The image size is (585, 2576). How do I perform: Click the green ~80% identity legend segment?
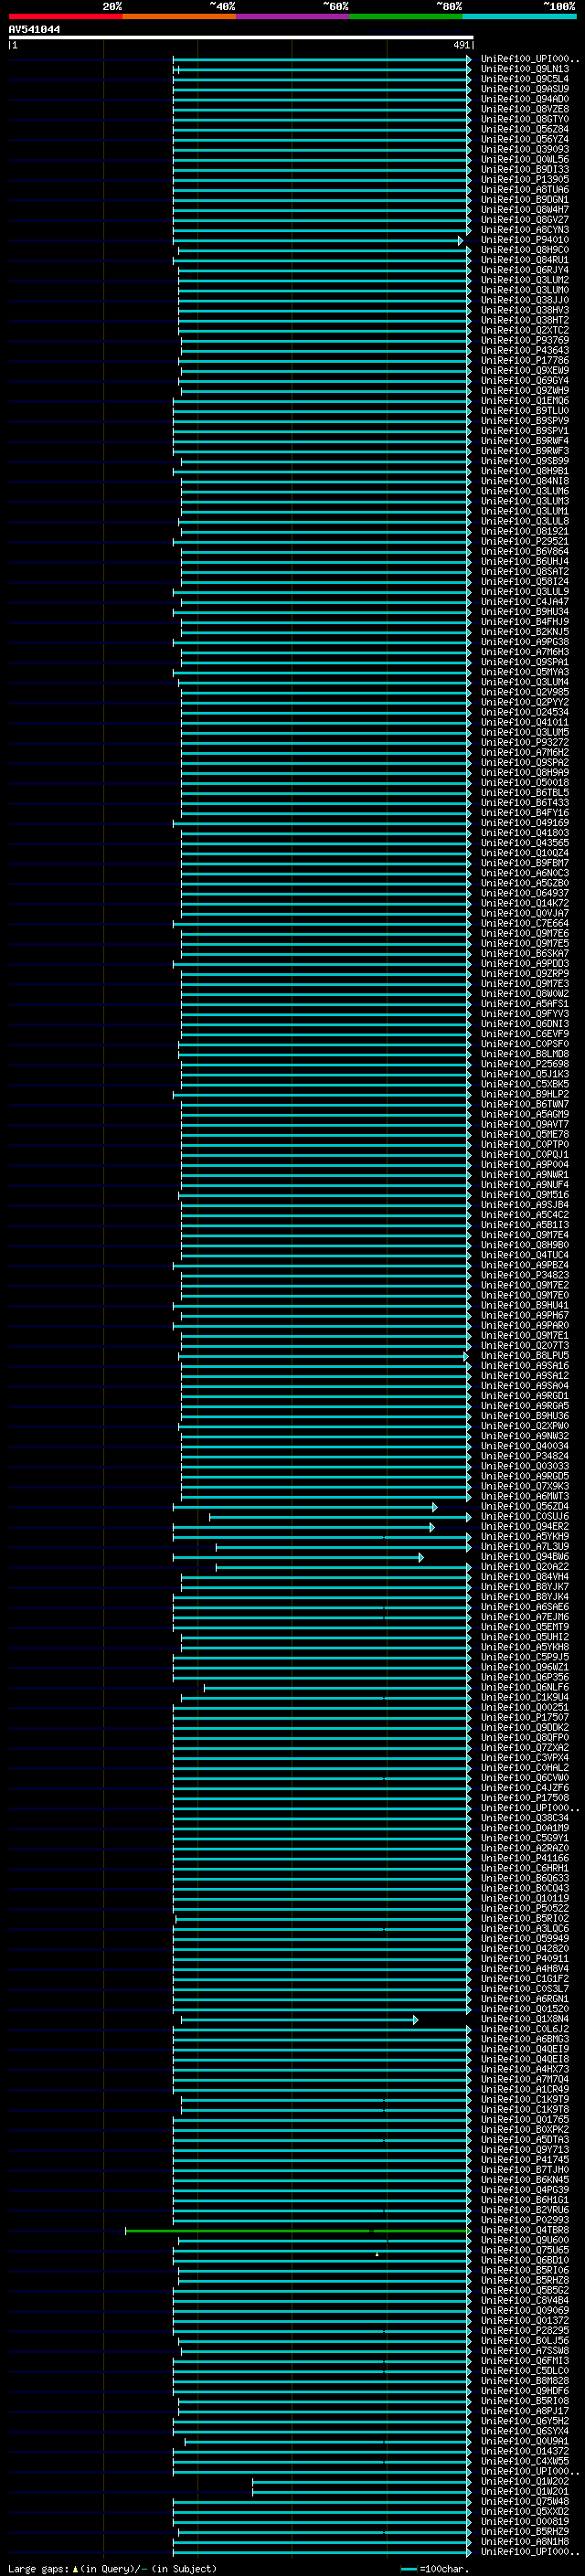[406, 16]
